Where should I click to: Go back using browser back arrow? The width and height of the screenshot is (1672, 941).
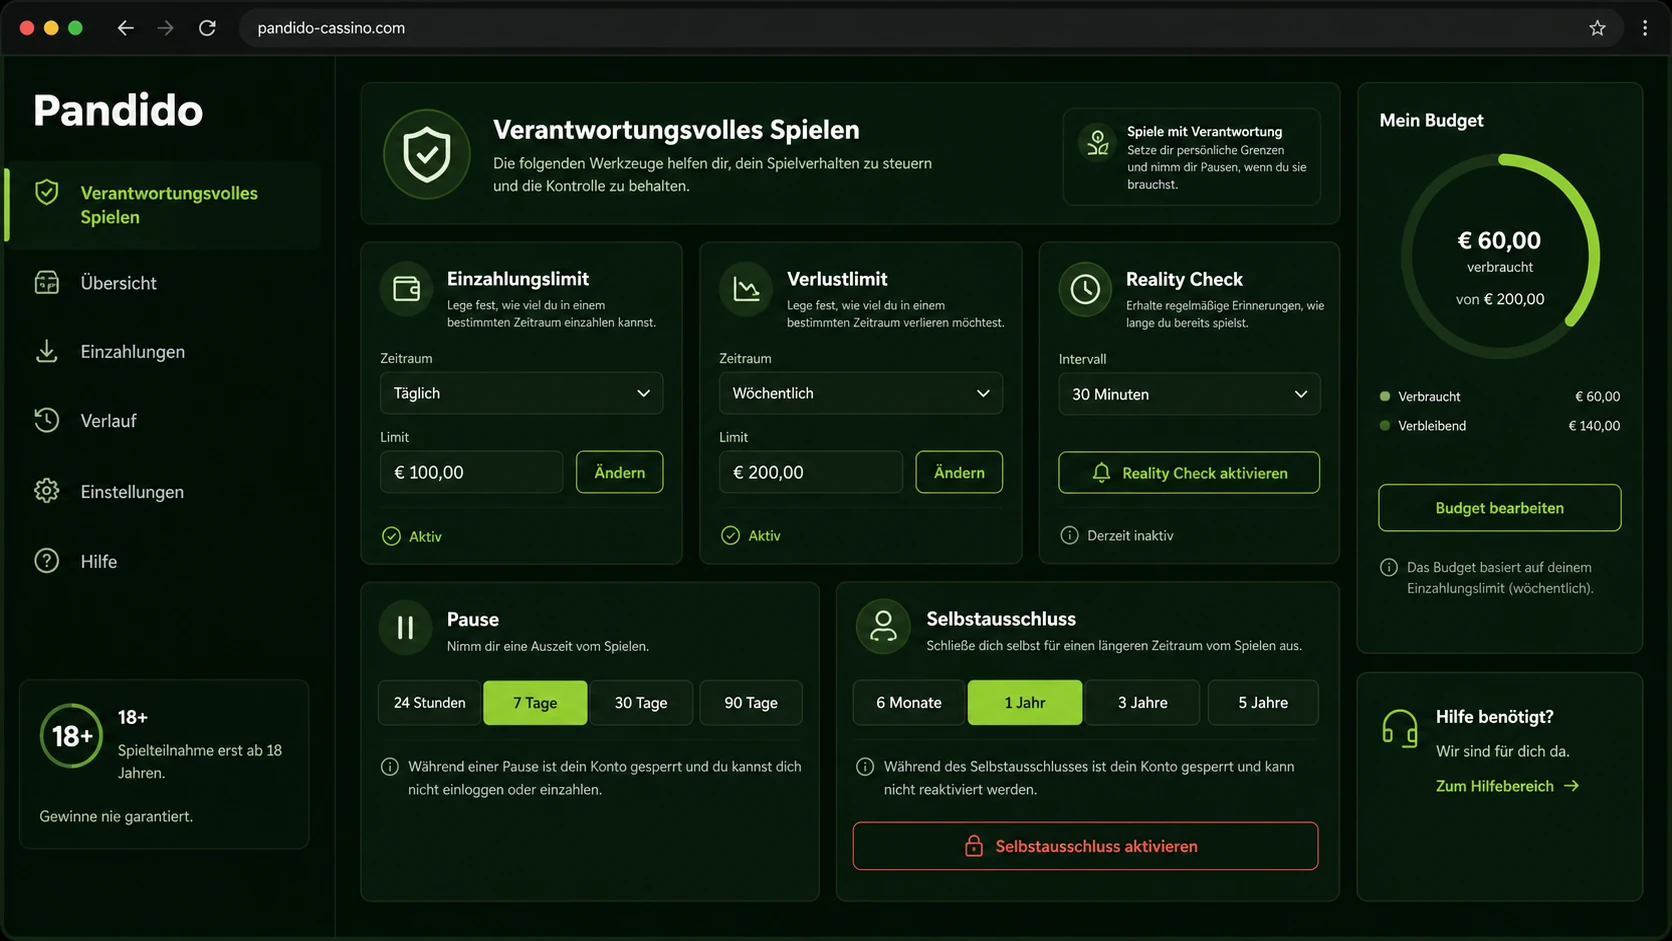coord(125,28)
